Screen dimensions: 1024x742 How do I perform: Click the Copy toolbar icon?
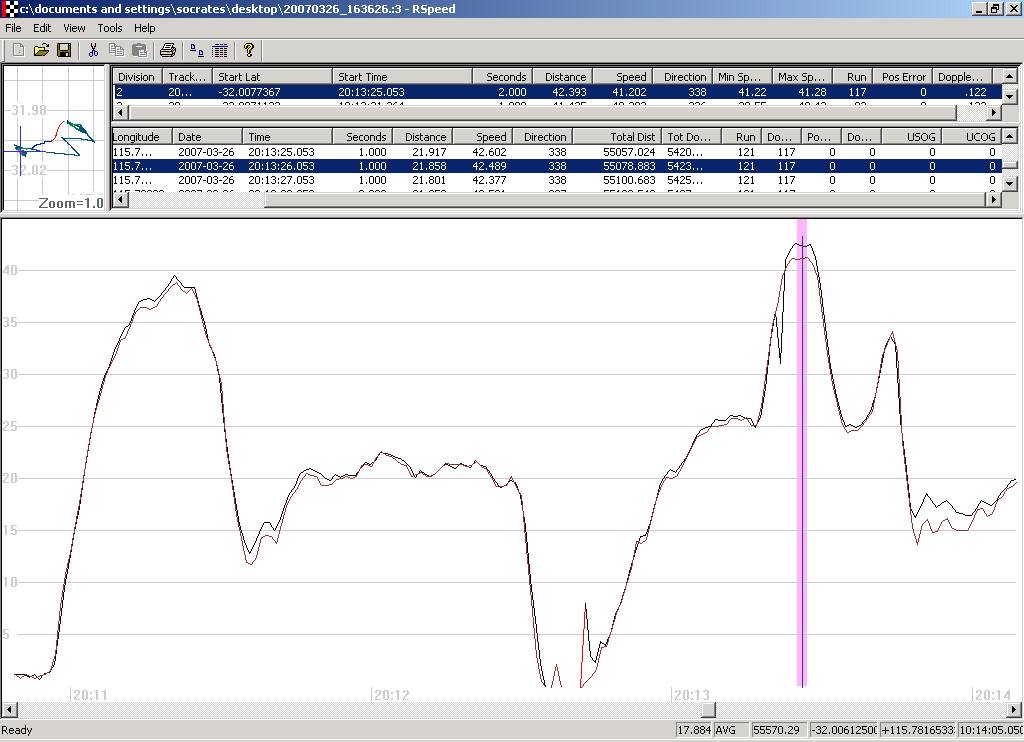(116, 50)
